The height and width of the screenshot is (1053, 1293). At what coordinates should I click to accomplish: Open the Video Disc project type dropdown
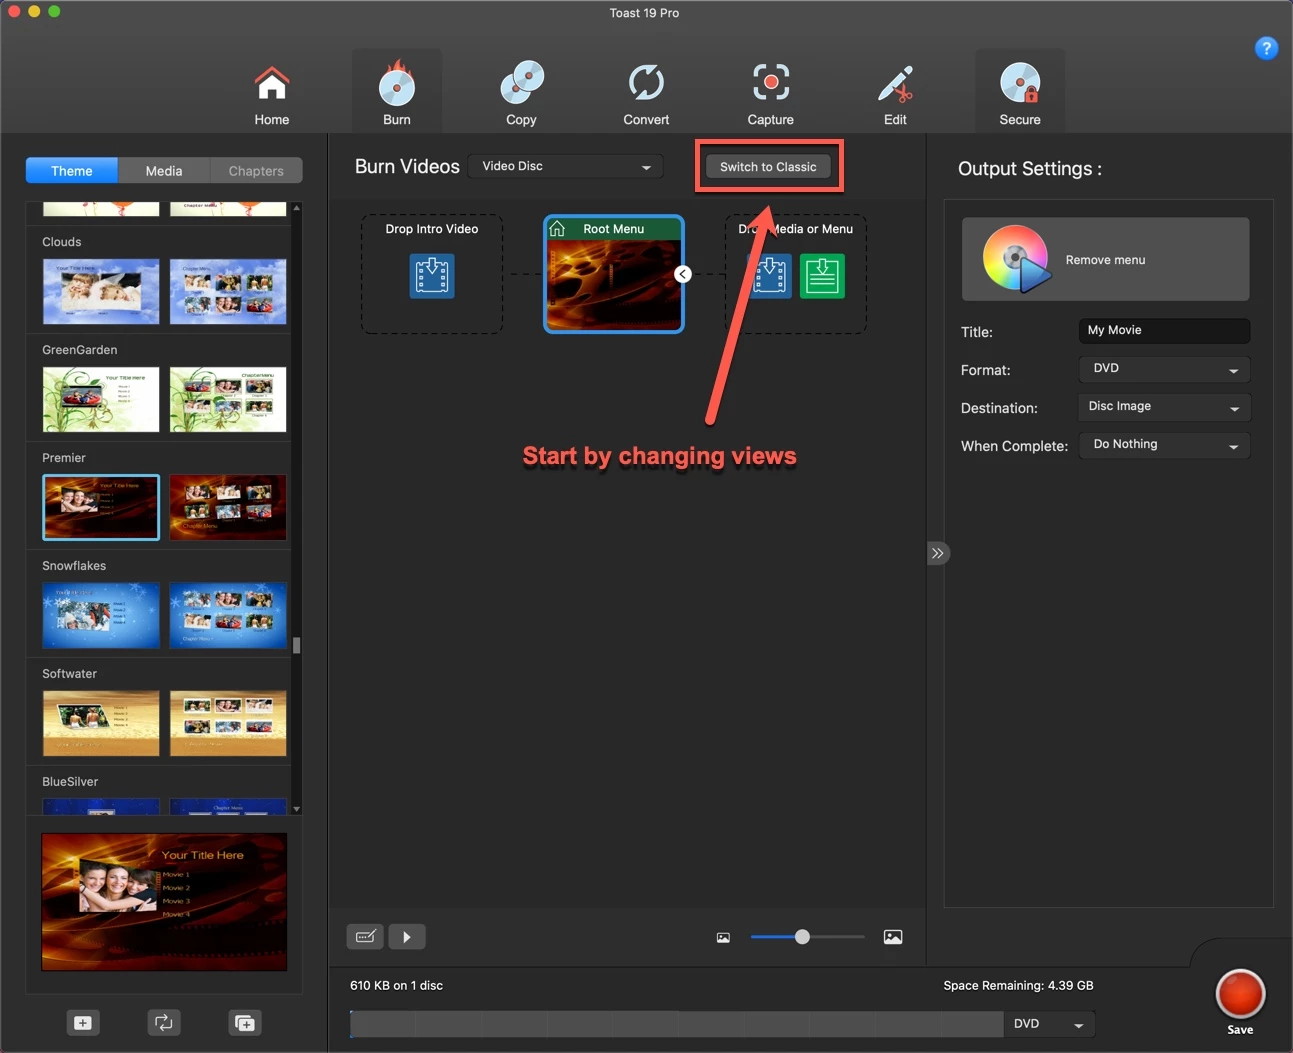pos(566,166)
